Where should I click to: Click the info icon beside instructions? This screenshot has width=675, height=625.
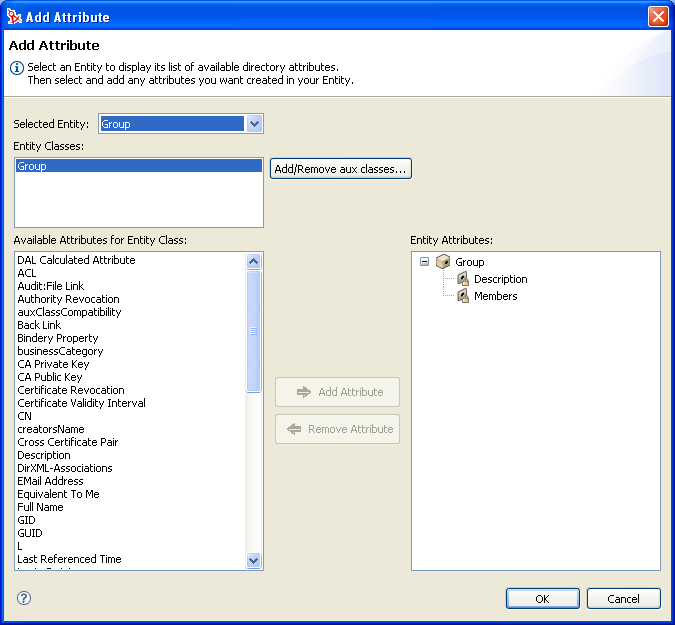pos(17,68)
